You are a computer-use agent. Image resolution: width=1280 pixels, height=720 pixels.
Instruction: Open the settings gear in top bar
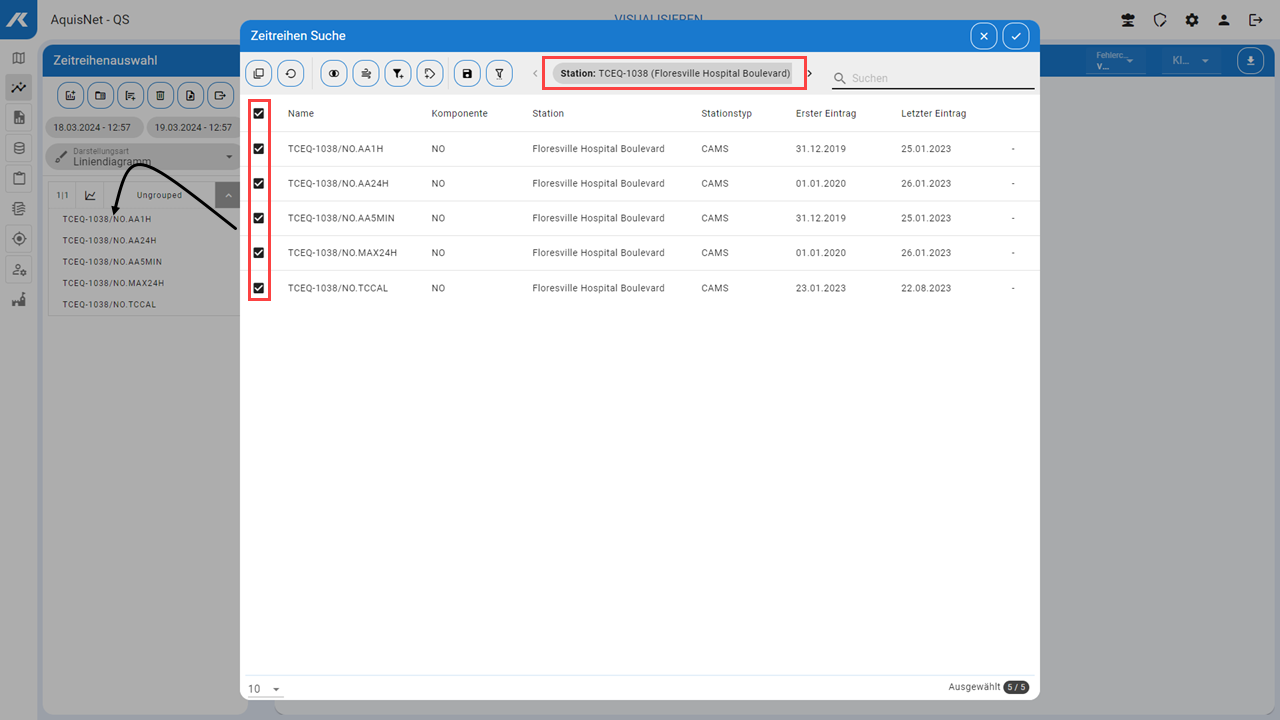[x=1192, y=20]
